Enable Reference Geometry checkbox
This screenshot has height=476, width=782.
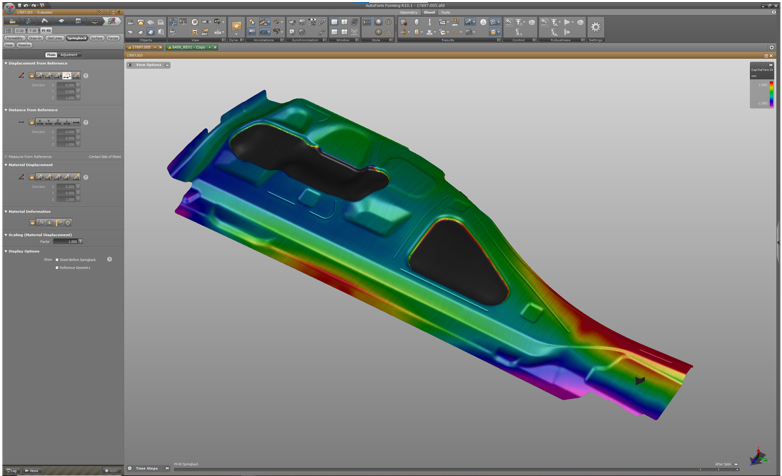[57, 267]
